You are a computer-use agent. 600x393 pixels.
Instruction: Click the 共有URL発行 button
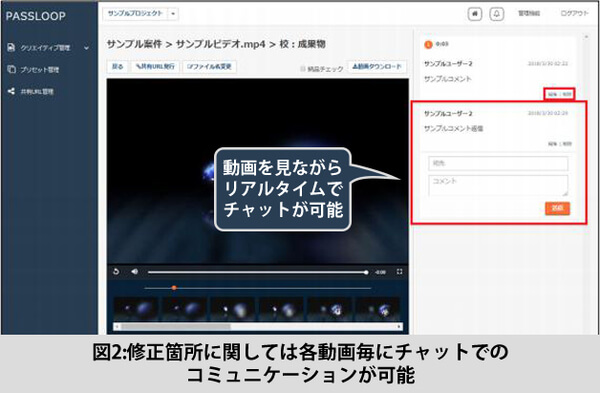155,67
